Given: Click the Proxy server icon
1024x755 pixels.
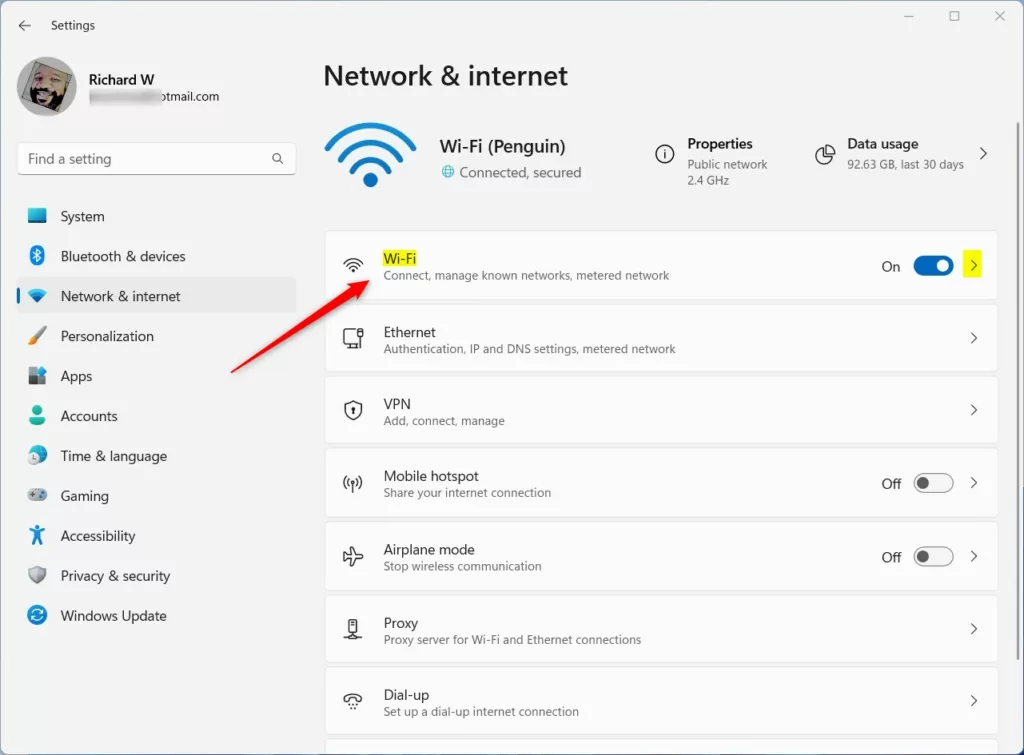Looking at the screenshot, I should pyautogui.click(x=353, y=629).
